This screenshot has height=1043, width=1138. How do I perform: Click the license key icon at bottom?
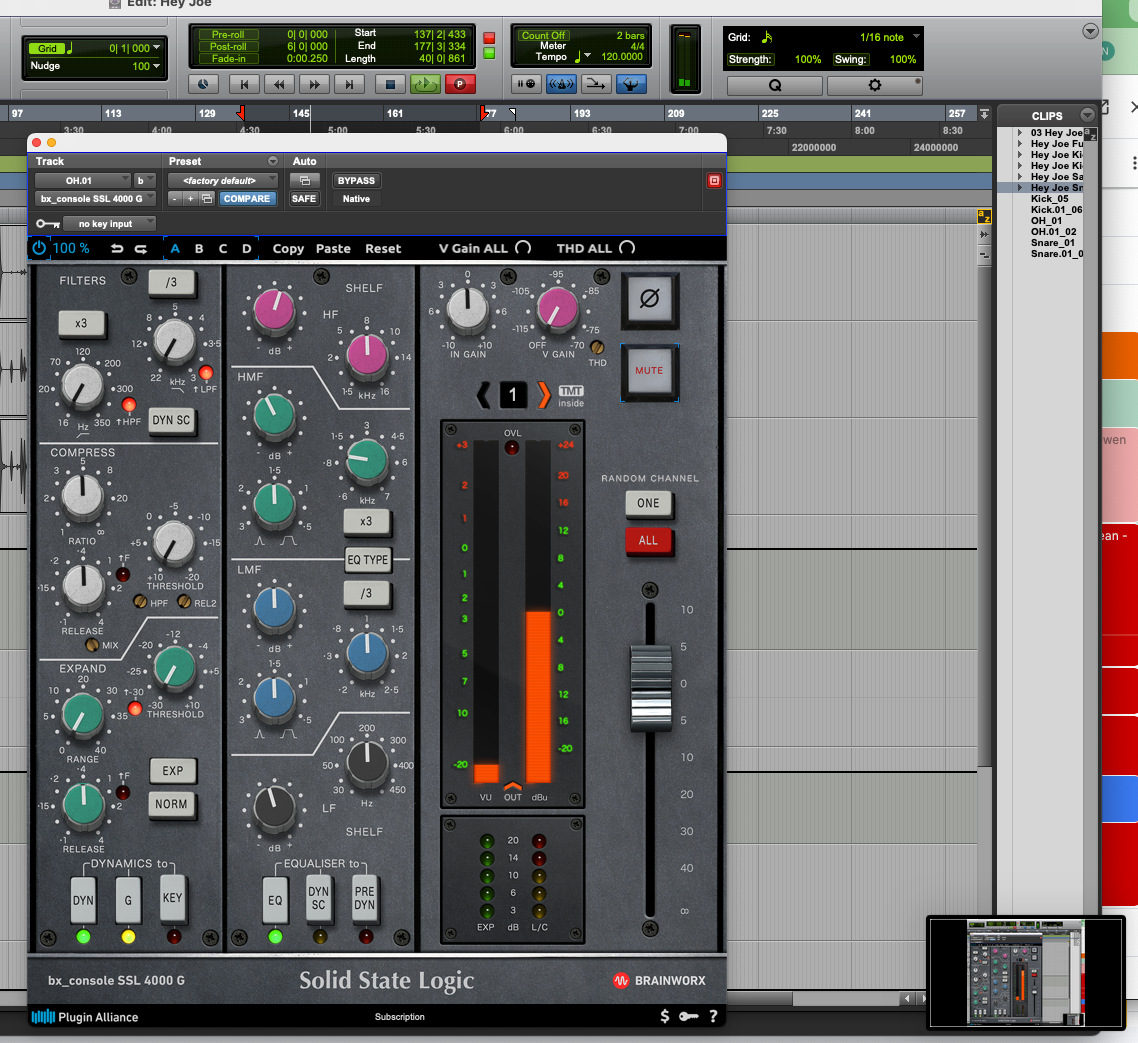[x=689, y=1016]
